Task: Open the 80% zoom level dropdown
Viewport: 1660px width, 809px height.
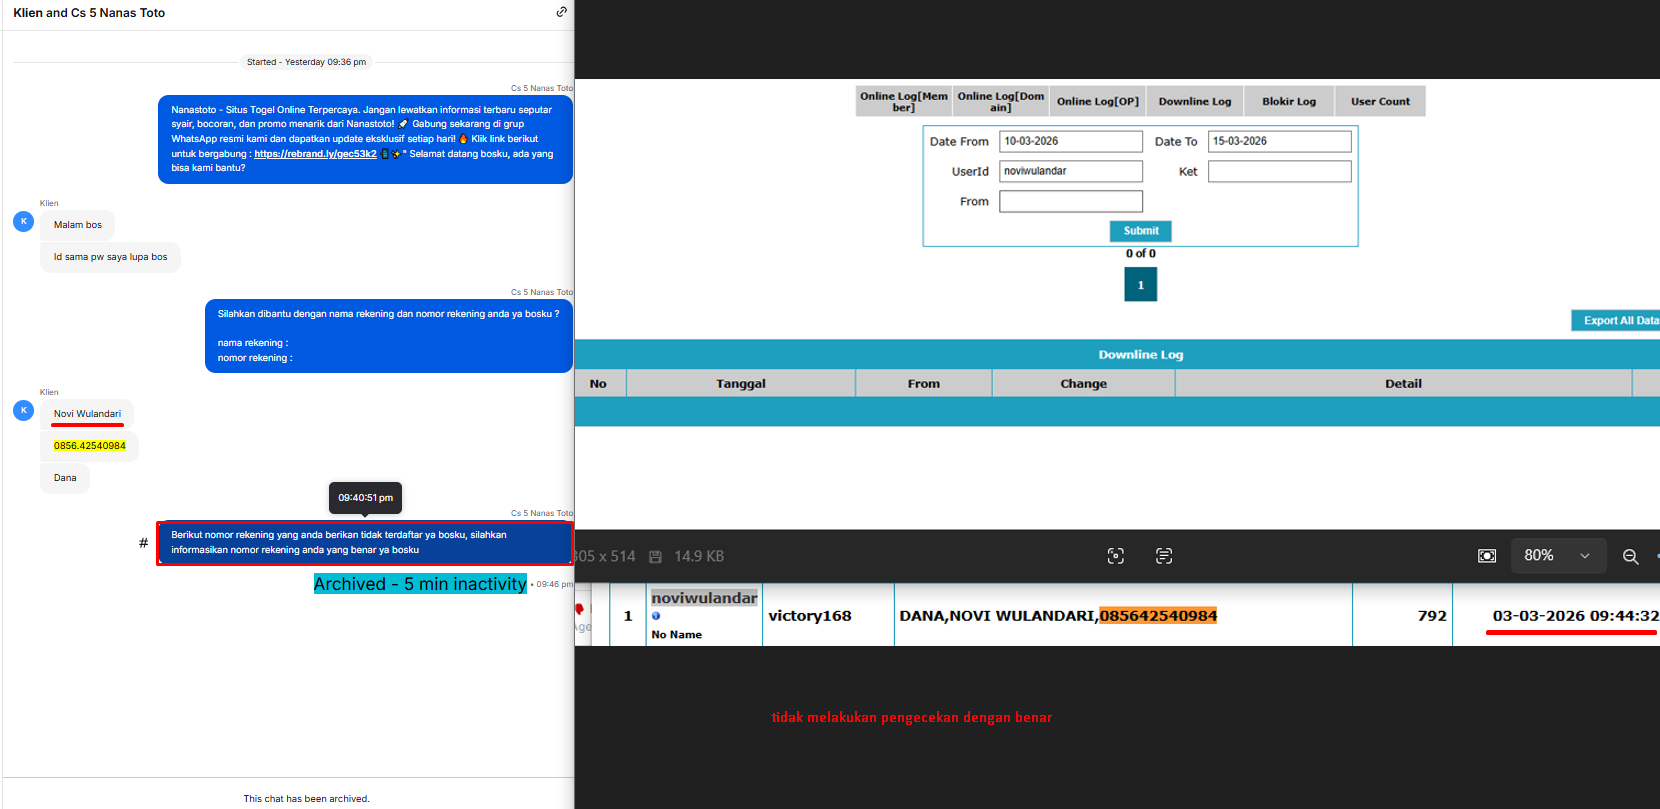Action: pyautogui.click(x=1557, y=556)
